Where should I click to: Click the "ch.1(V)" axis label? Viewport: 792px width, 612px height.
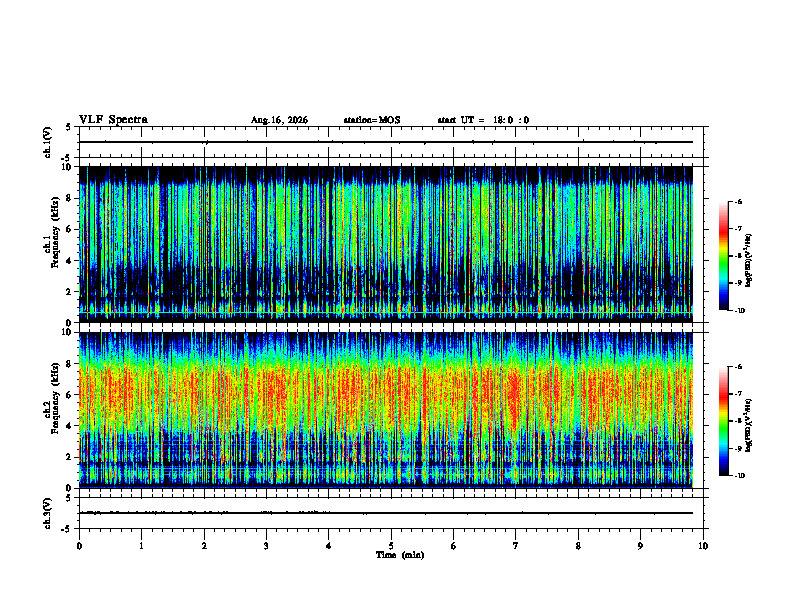pos(48,142)
